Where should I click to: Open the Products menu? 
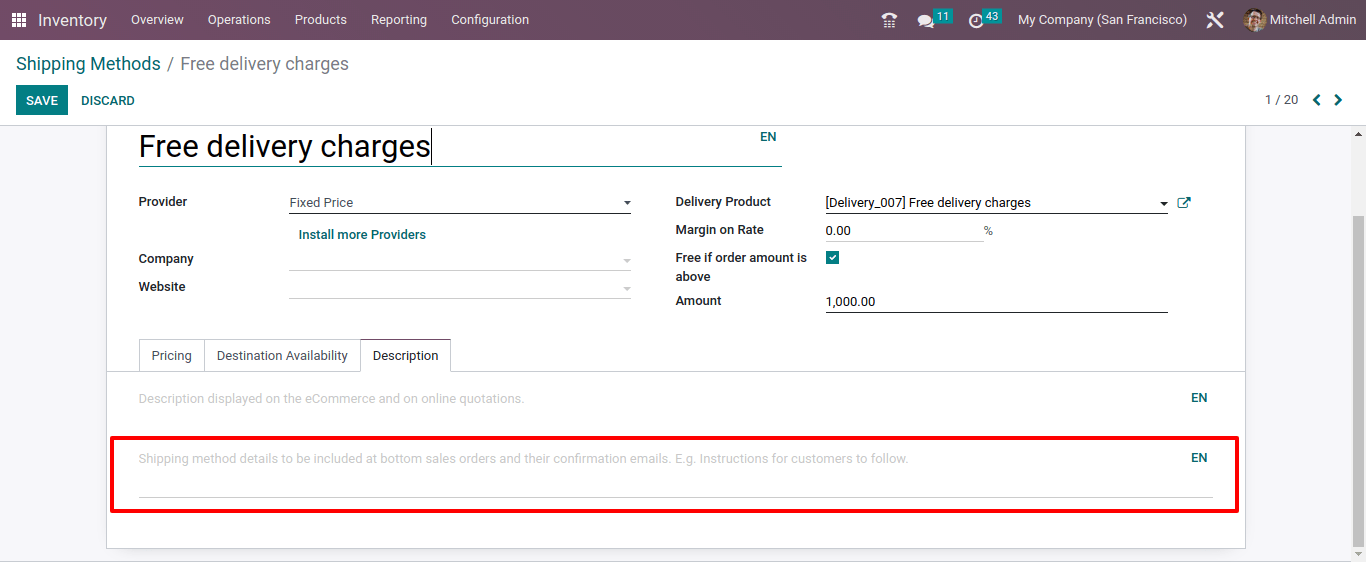pos(321,20)
